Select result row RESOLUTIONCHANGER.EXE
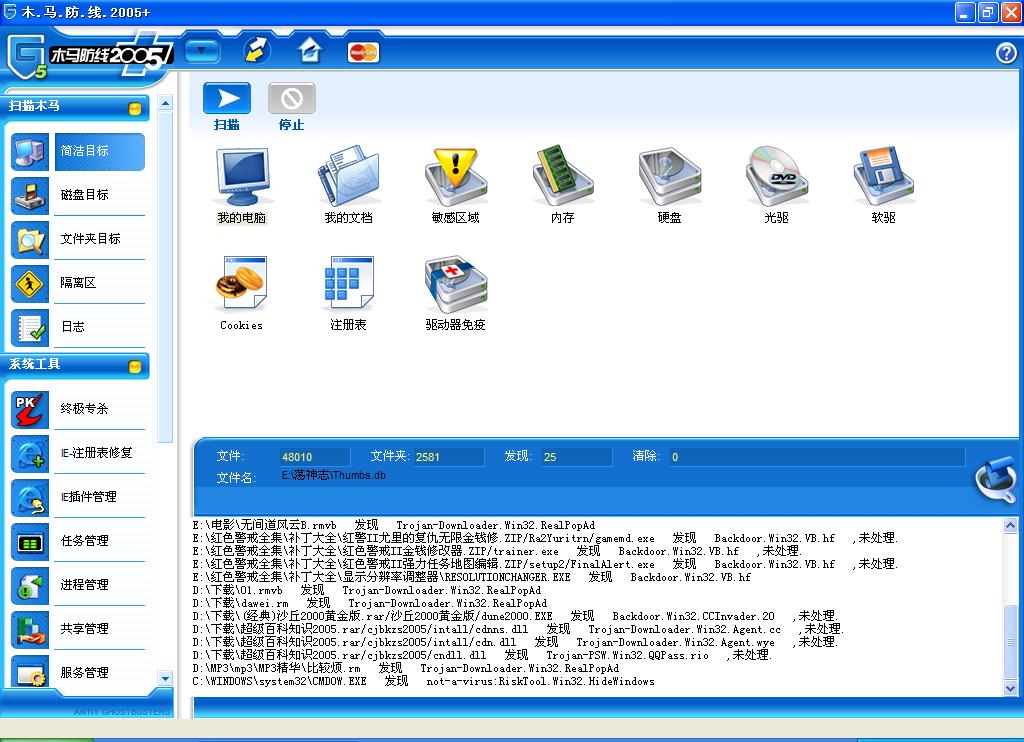This screenshot has width=1024, height=742. tap(472, 577)
